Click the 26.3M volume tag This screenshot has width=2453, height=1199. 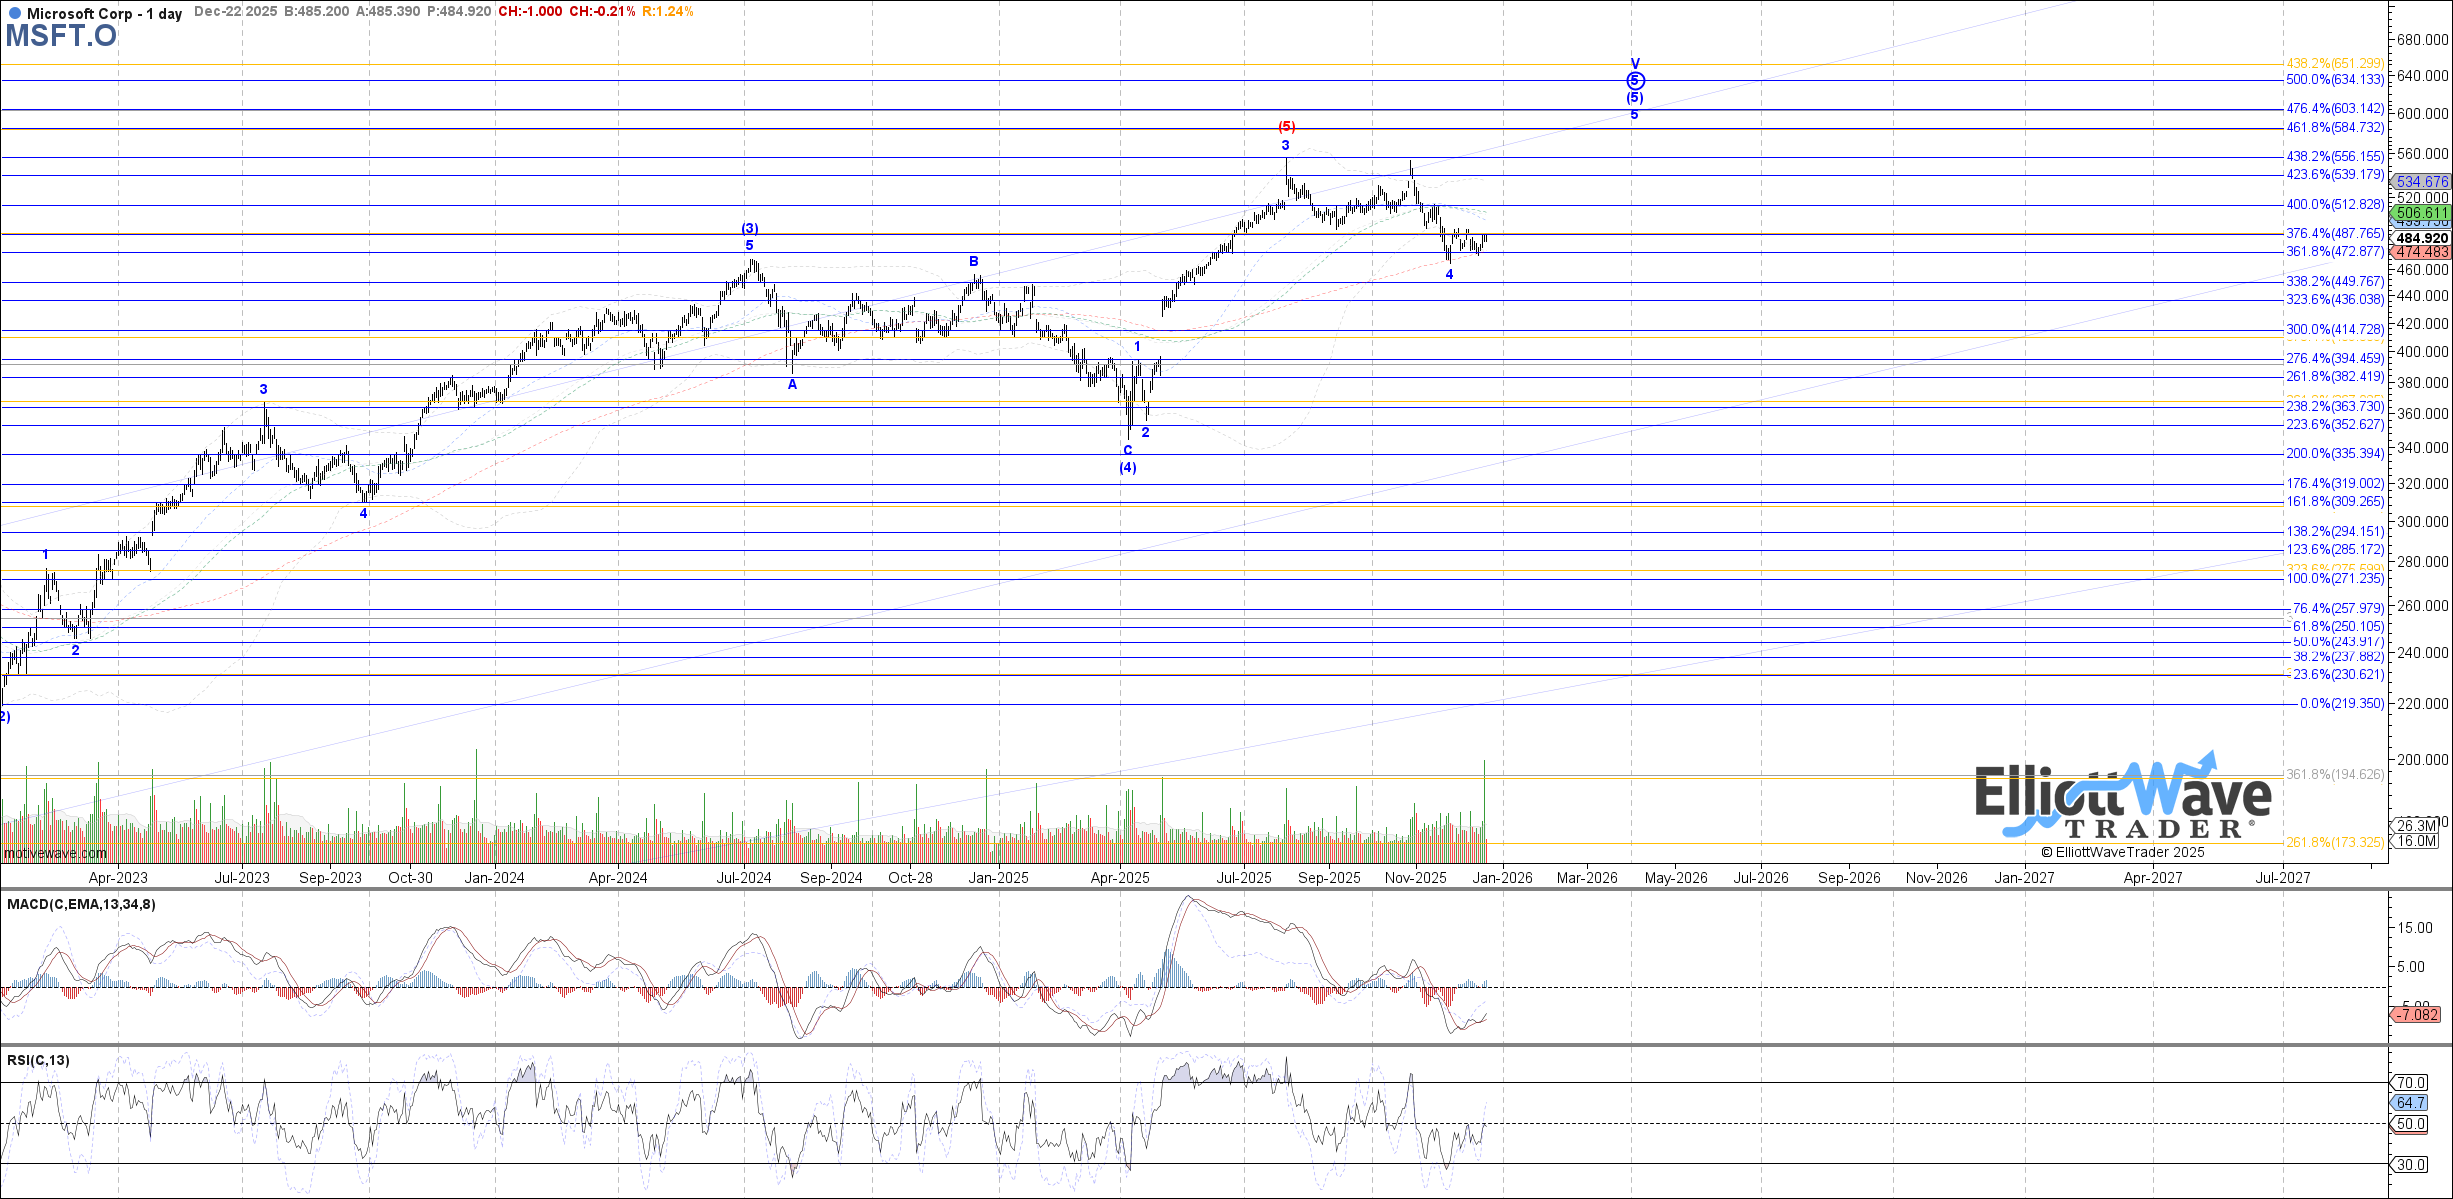pyautogui.click(x=2417, y=825)
